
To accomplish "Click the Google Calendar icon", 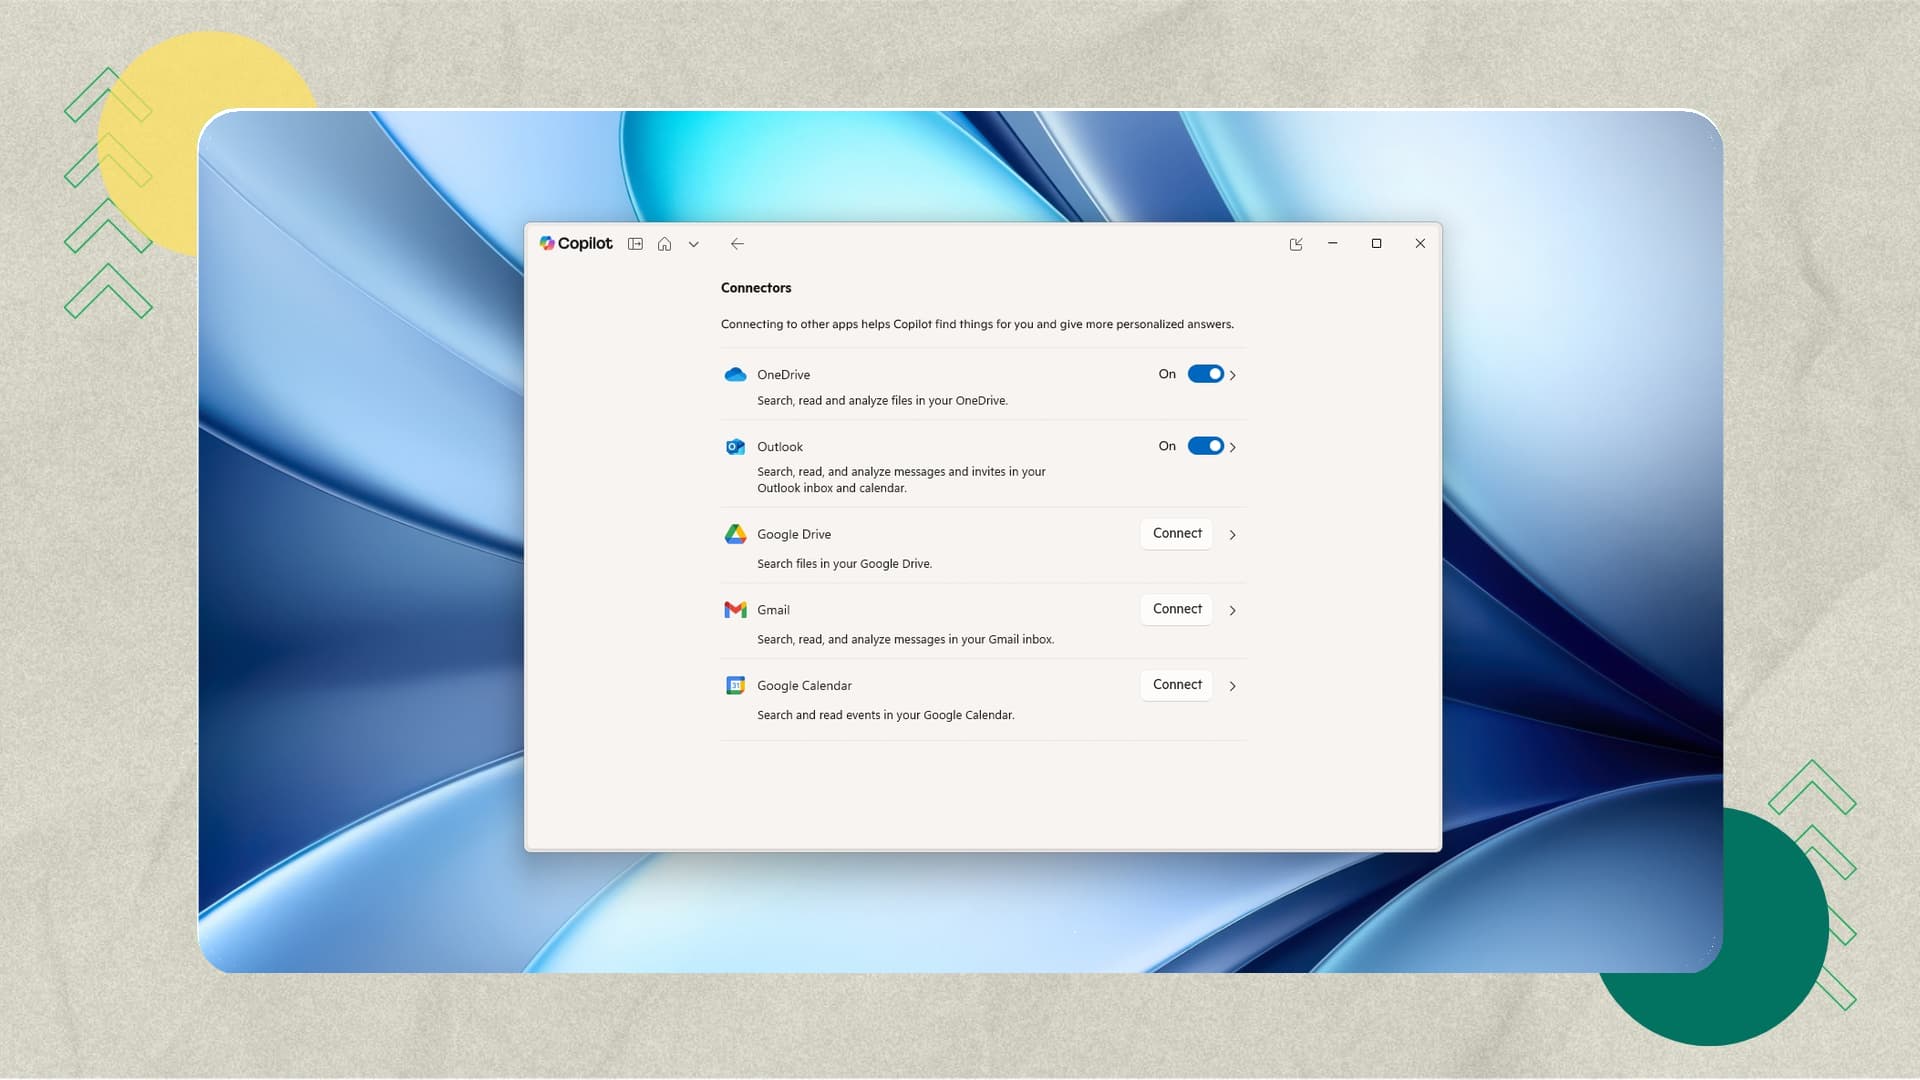I will [735, 686].
